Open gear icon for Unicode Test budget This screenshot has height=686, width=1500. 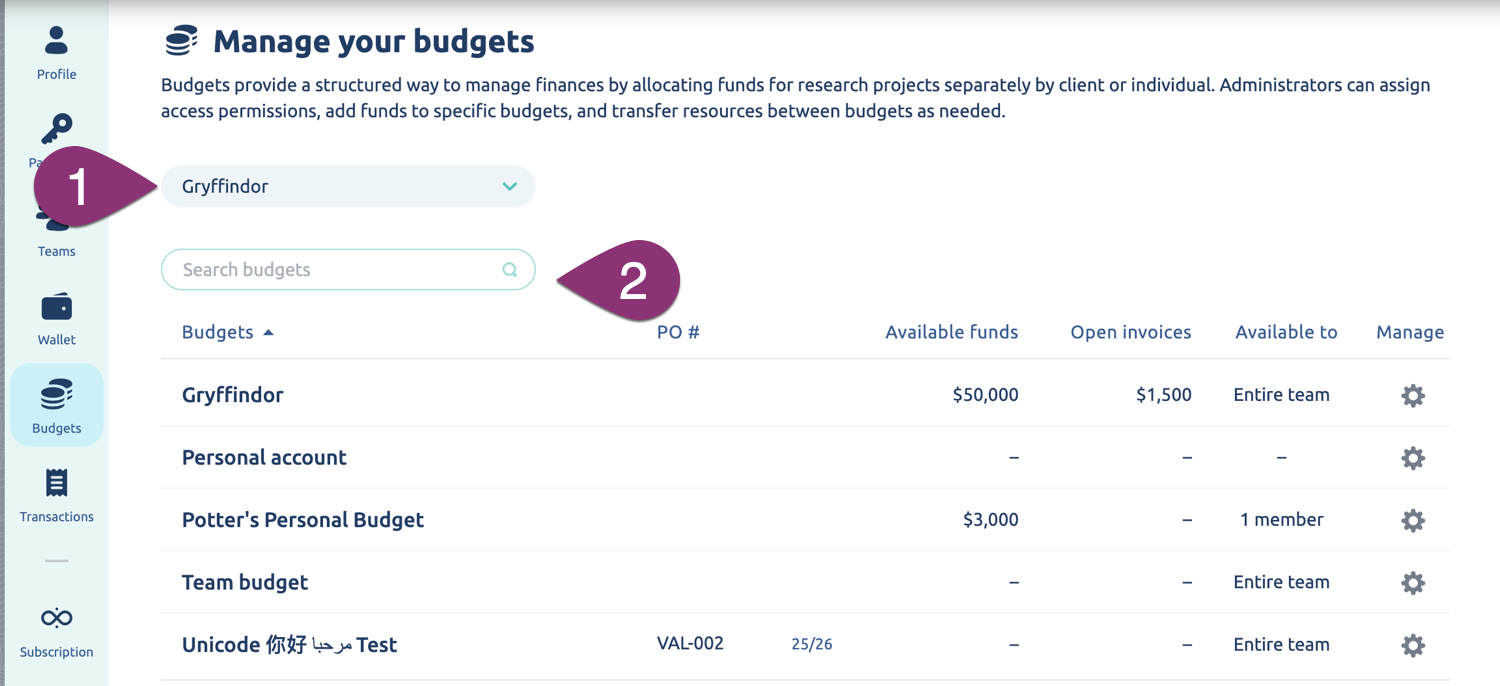tap(1412, 646)
